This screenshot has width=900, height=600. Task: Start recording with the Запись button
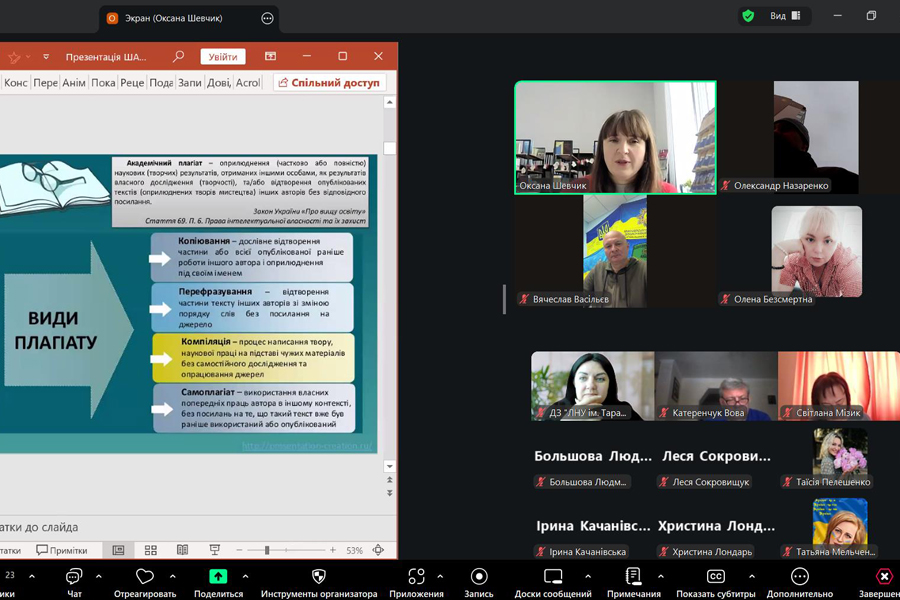tap(479, 576)
